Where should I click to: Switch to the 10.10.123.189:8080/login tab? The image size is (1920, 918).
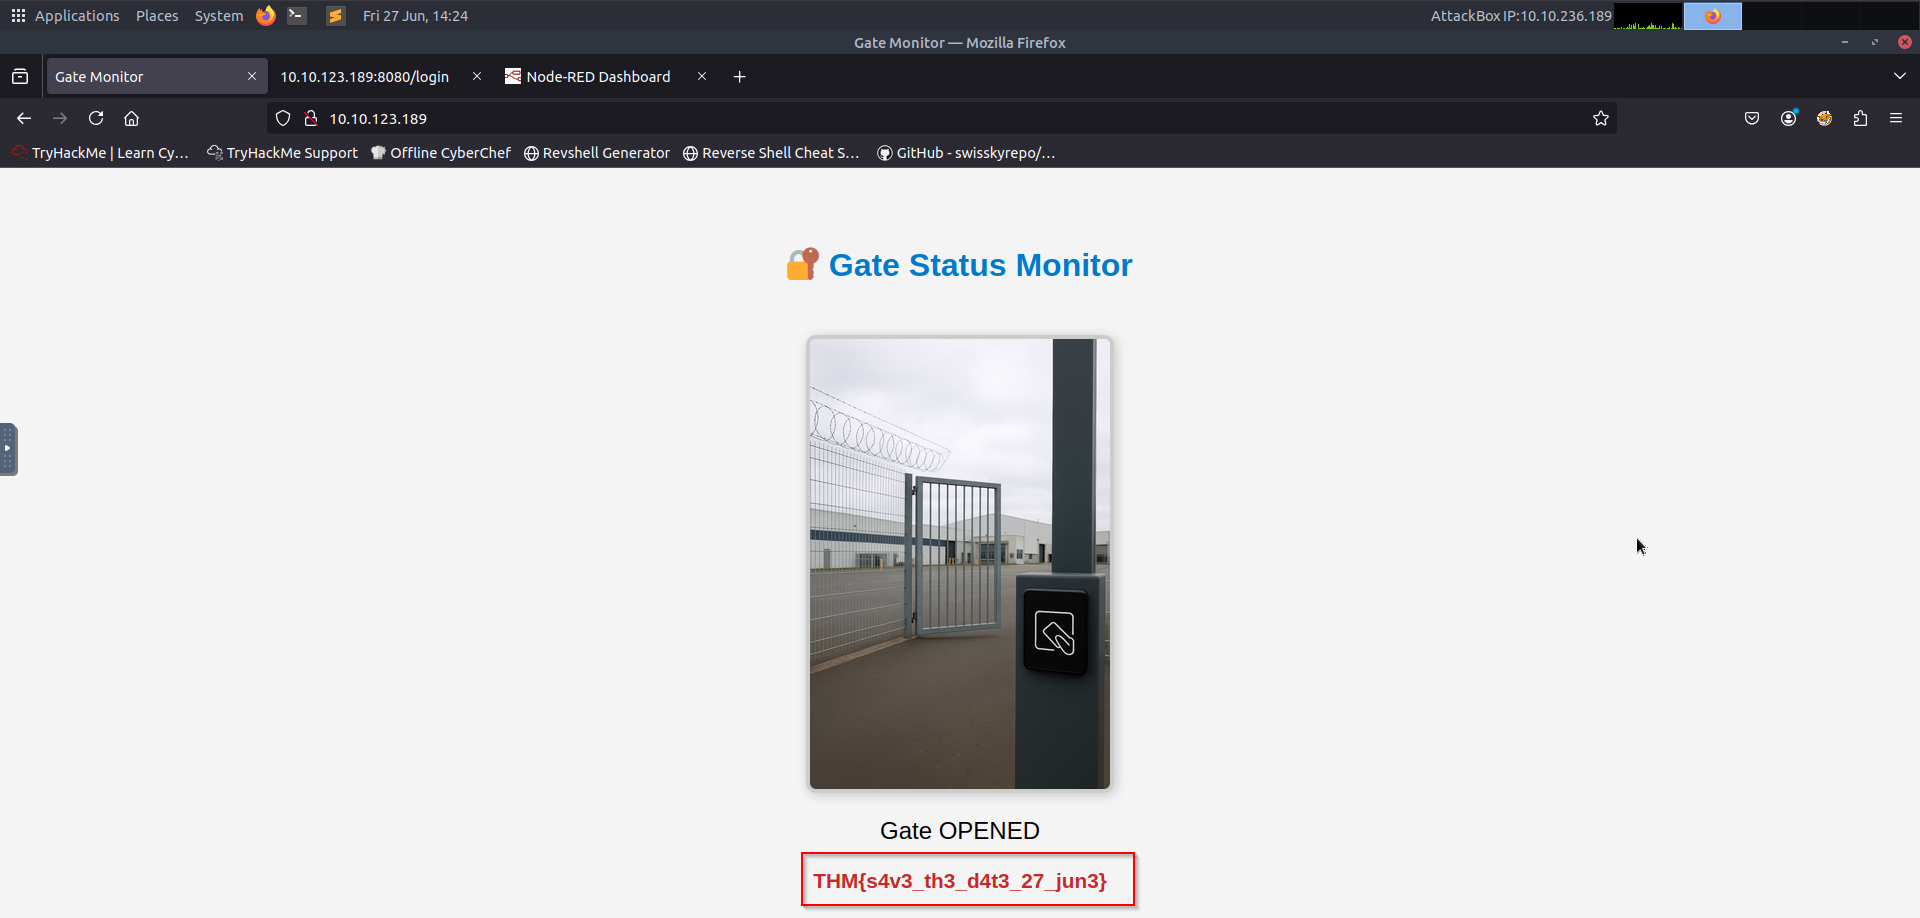364,77
